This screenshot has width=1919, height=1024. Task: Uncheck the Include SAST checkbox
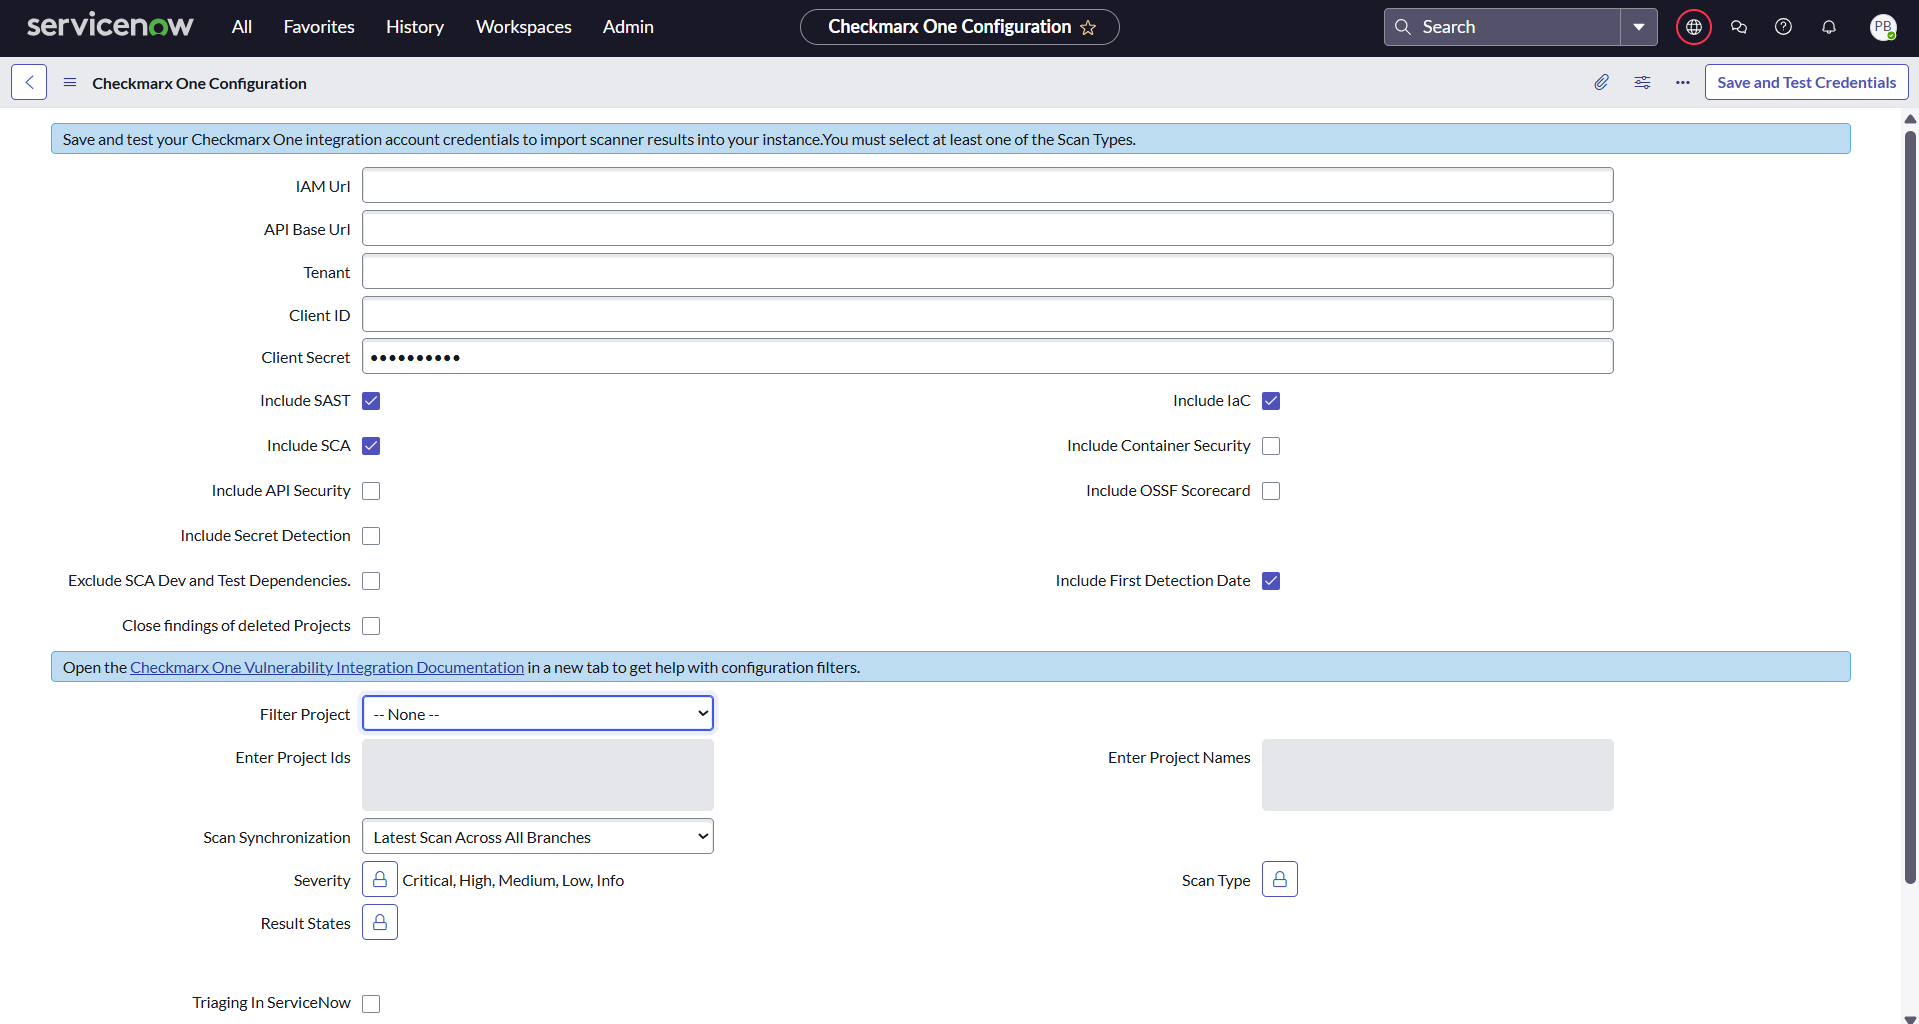(x=371, y=401)
